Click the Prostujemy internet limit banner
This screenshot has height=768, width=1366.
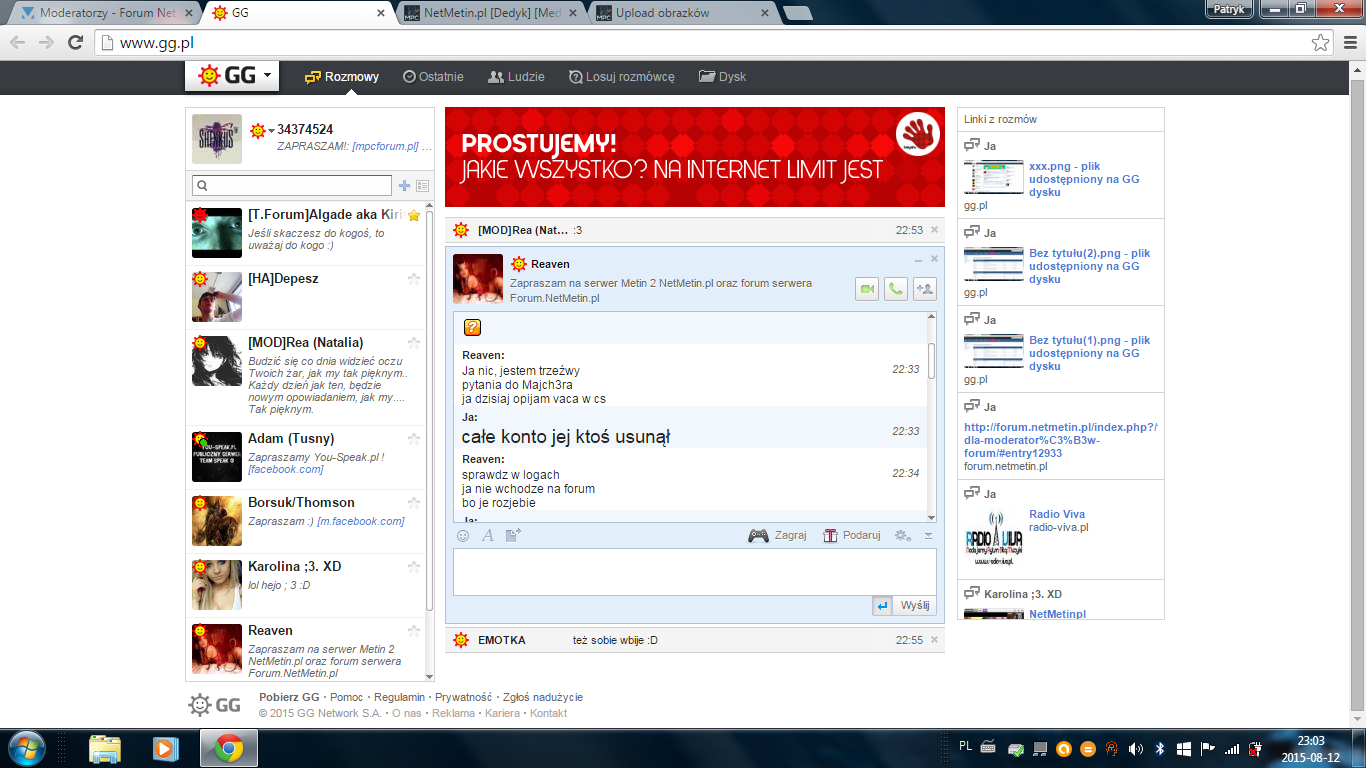coord(695,157)
